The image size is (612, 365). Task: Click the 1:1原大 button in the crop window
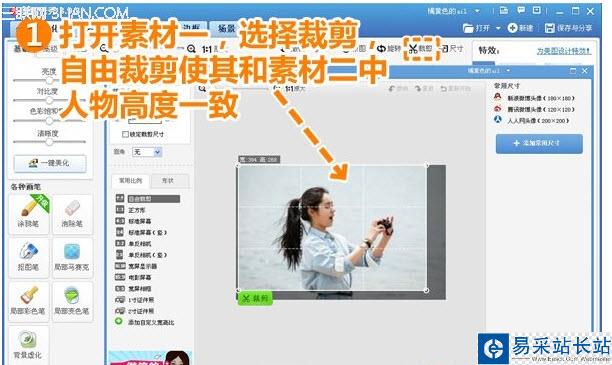[x=295, y=89]
